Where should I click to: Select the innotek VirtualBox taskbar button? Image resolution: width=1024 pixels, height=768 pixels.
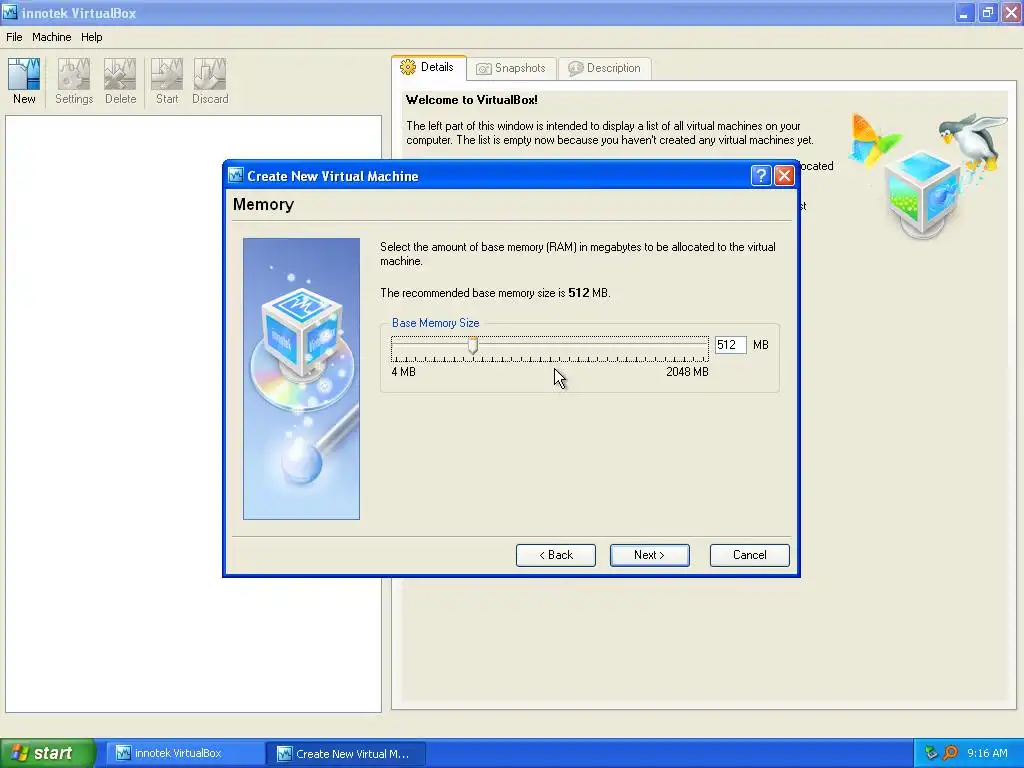tap(183, 753)
